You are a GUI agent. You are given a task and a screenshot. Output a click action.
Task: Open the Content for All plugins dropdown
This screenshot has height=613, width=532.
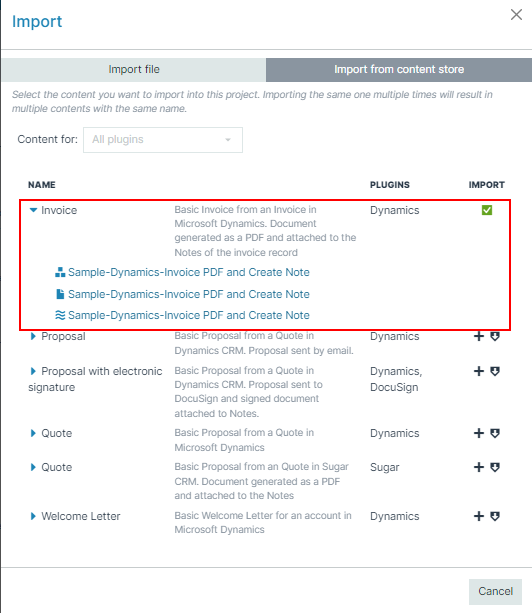pos(163,140)
